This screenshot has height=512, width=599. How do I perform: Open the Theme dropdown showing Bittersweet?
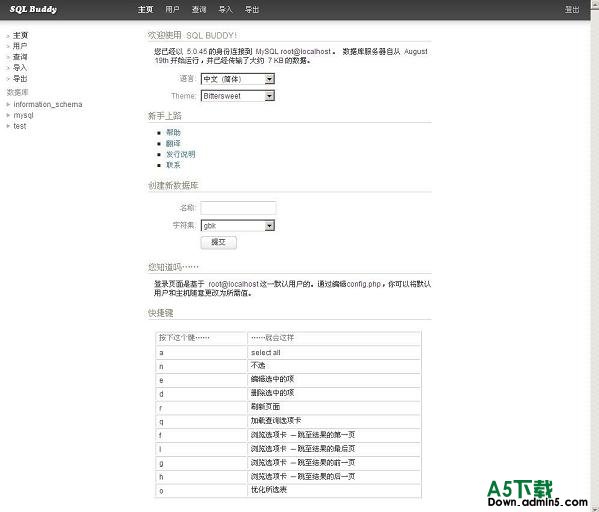(x=238, y=96)
